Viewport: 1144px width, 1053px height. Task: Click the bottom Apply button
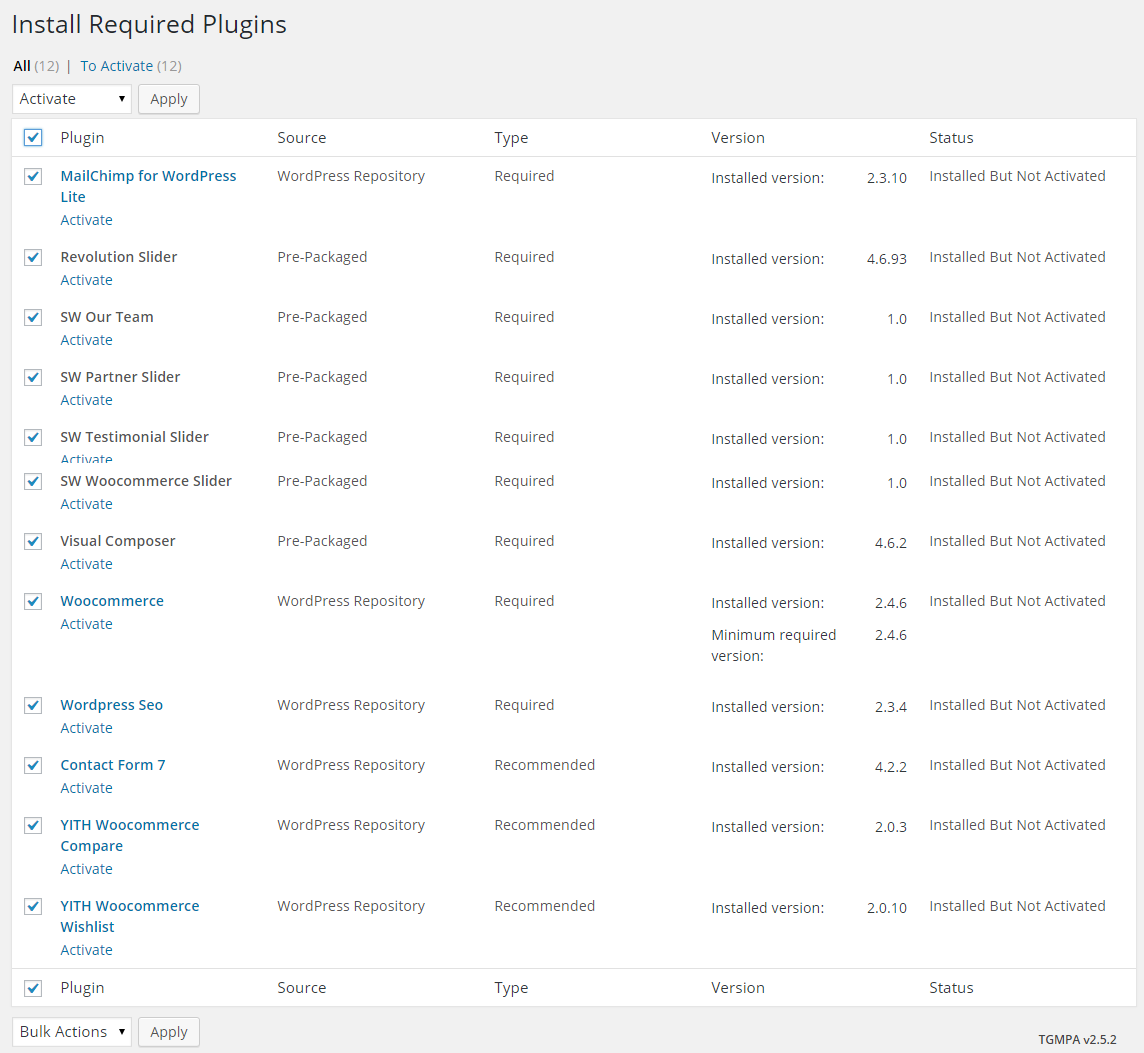pos(169,1032)
